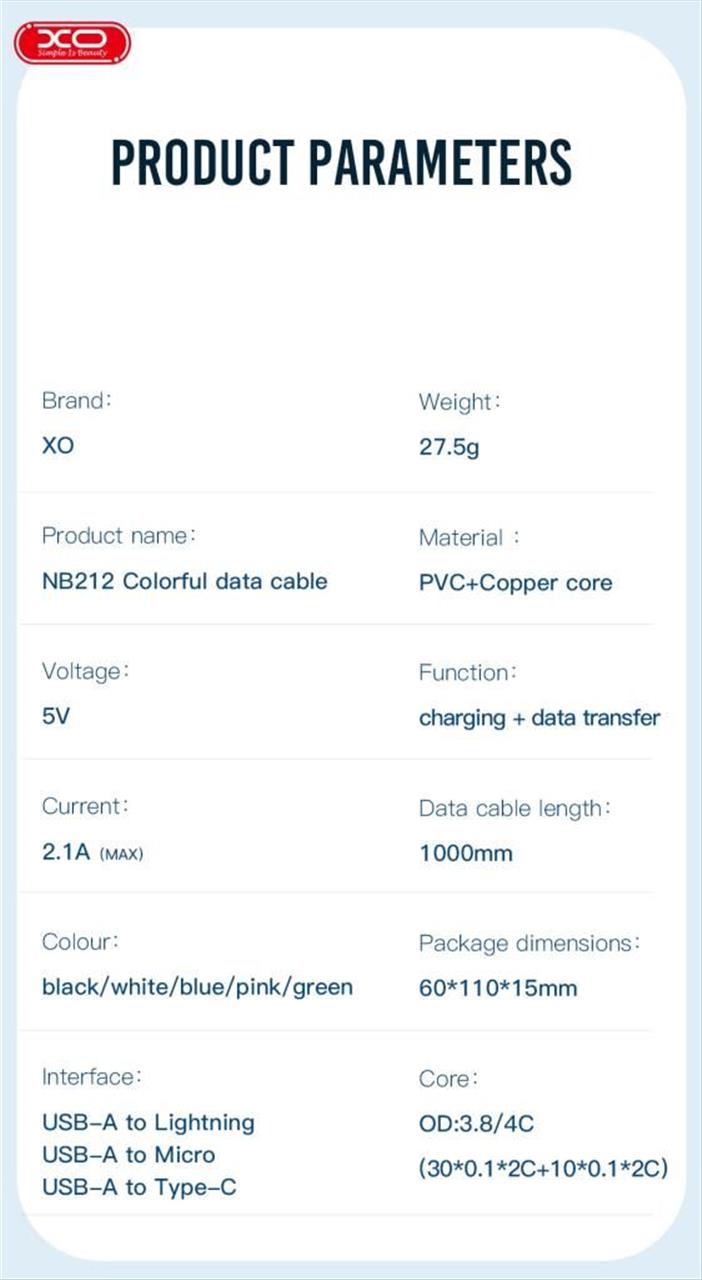Click USB-A to Type-C interface line

[139, 1188]
